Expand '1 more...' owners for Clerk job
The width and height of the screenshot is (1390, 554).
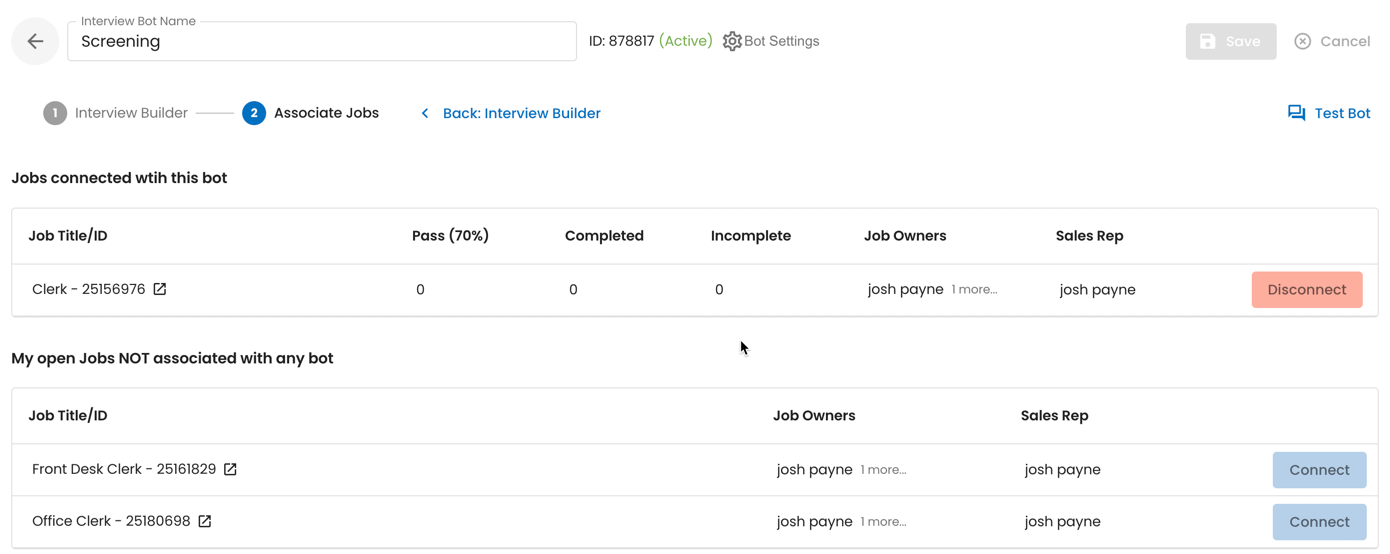974,289
